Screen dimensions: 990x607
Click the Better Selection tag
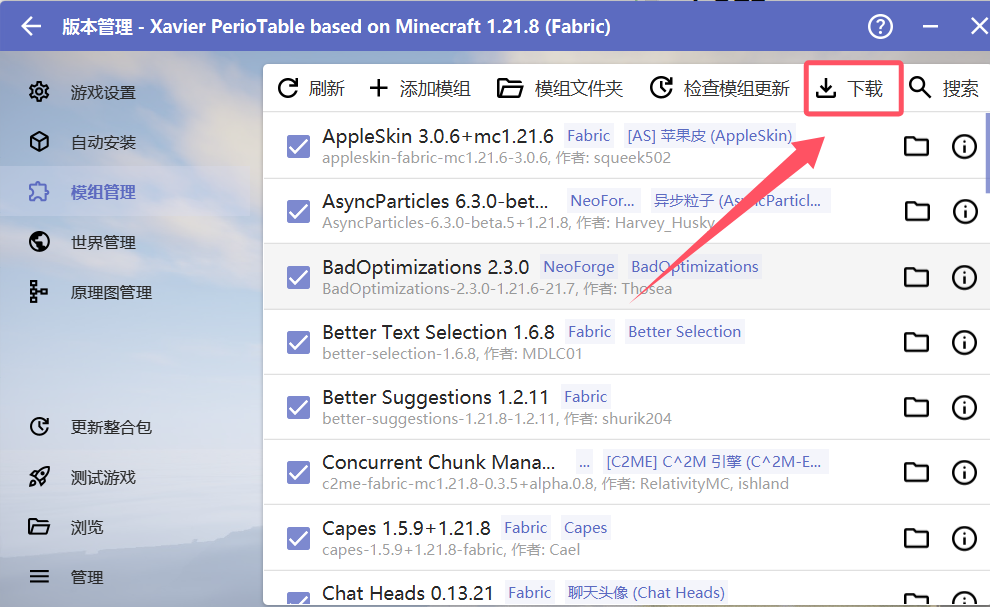tap(684, 332)
